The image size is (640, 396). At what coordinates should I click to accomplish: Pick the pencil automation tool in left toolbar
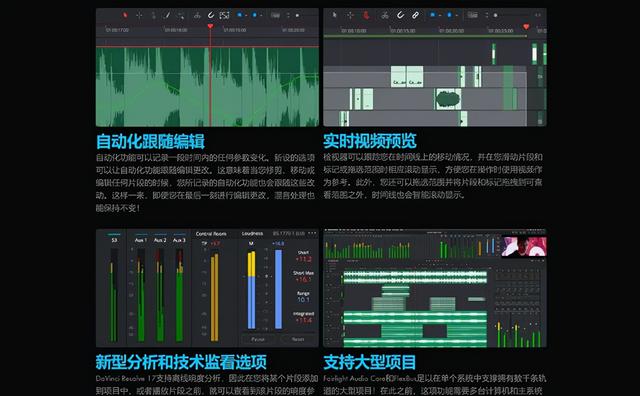coord(167,15)
